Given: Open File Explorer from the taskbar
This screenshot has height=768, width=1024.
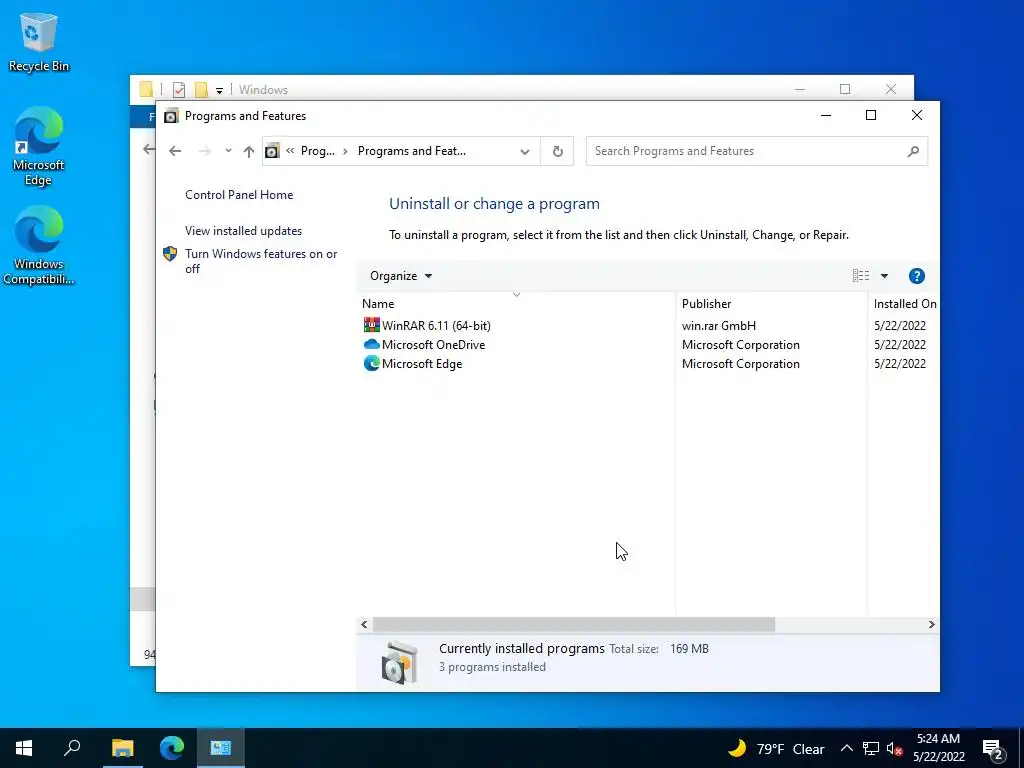Looking at the screenshot, I should [x=122, y=748].
